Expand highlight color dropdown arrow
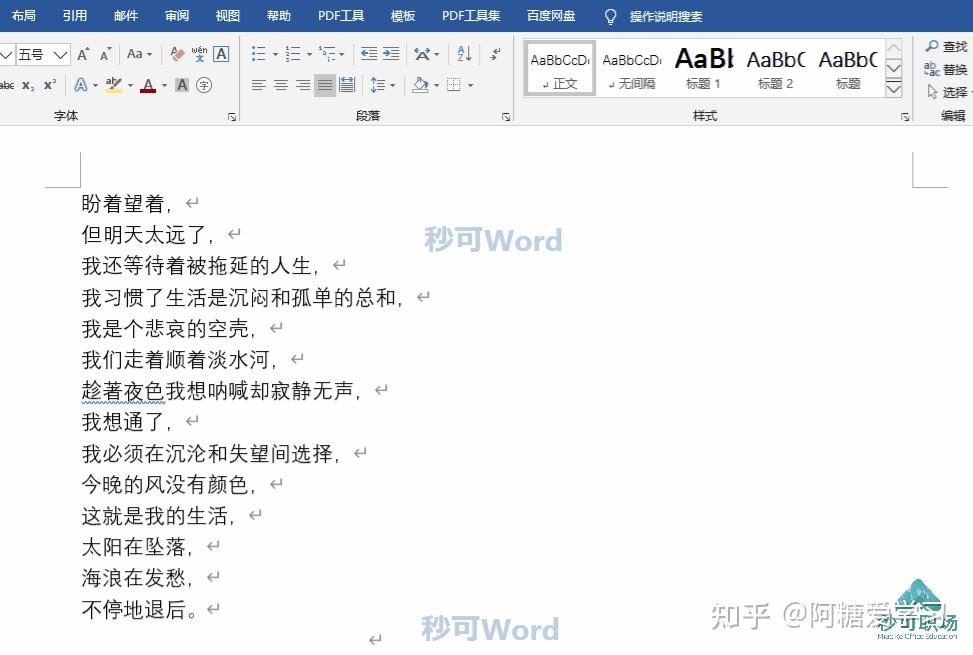The width and height of the screenshot is (973, 655). pos(130,86)
